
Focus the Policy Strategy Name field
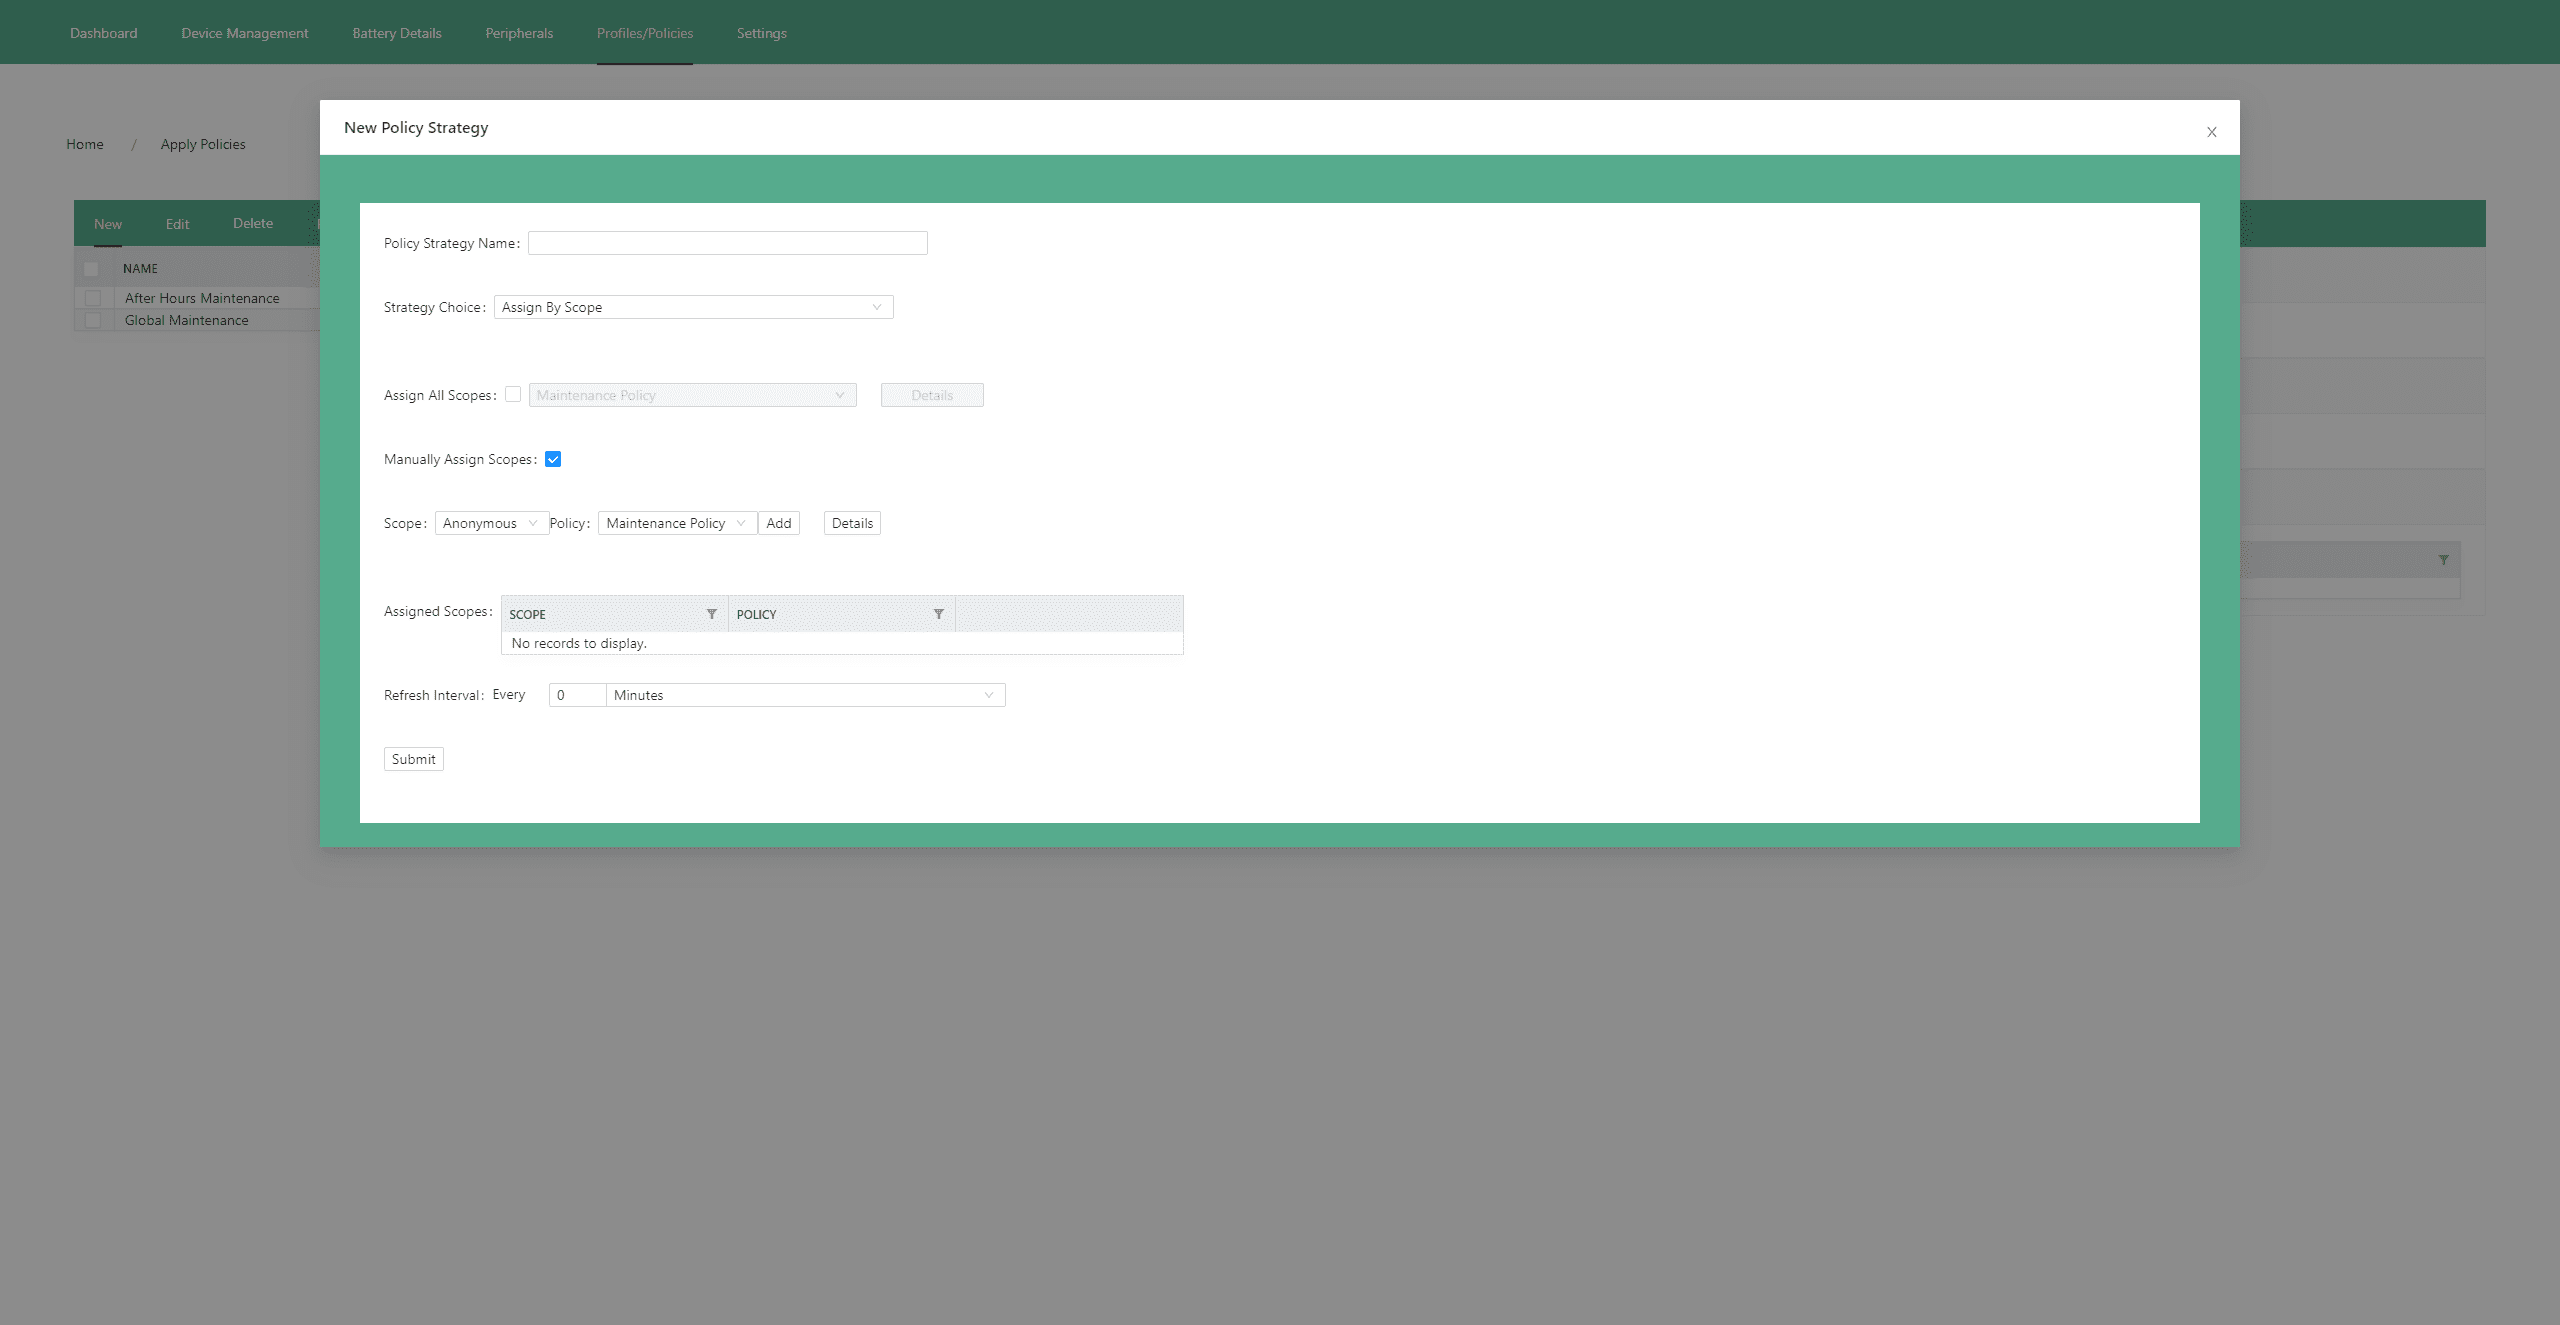(x=728, y=243)
